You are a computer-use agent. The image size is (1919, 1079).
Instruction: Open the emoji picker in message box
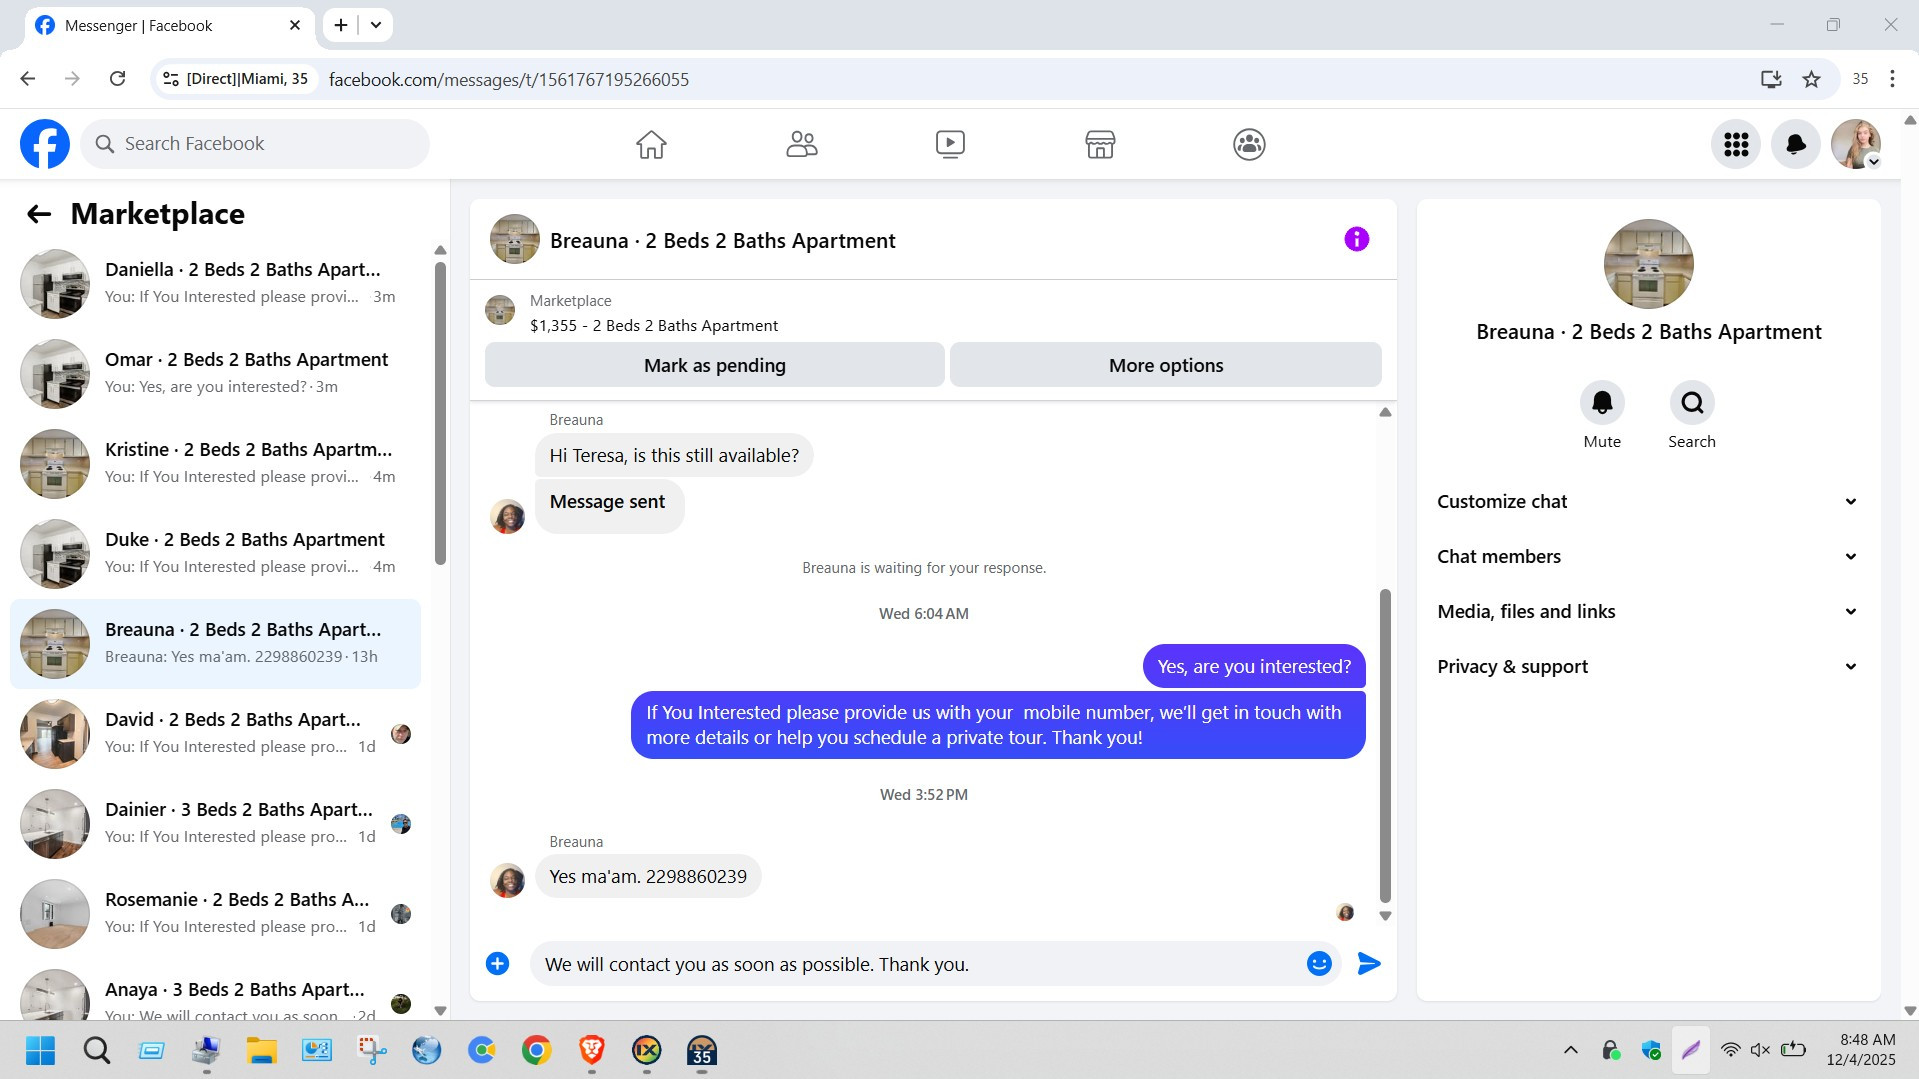coord(1319,963)
